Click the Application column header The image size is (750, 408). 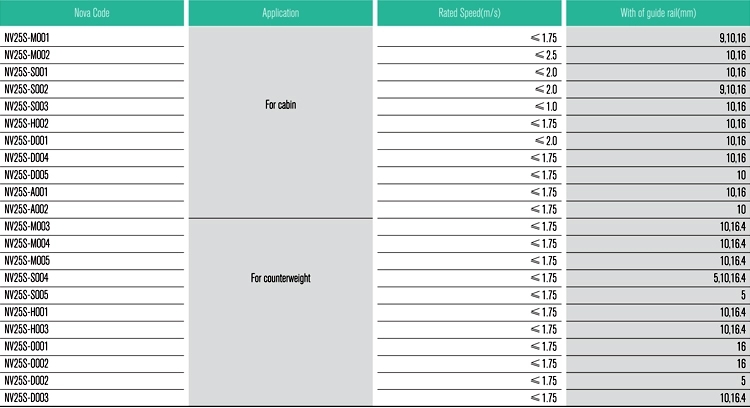coord(280,14)
